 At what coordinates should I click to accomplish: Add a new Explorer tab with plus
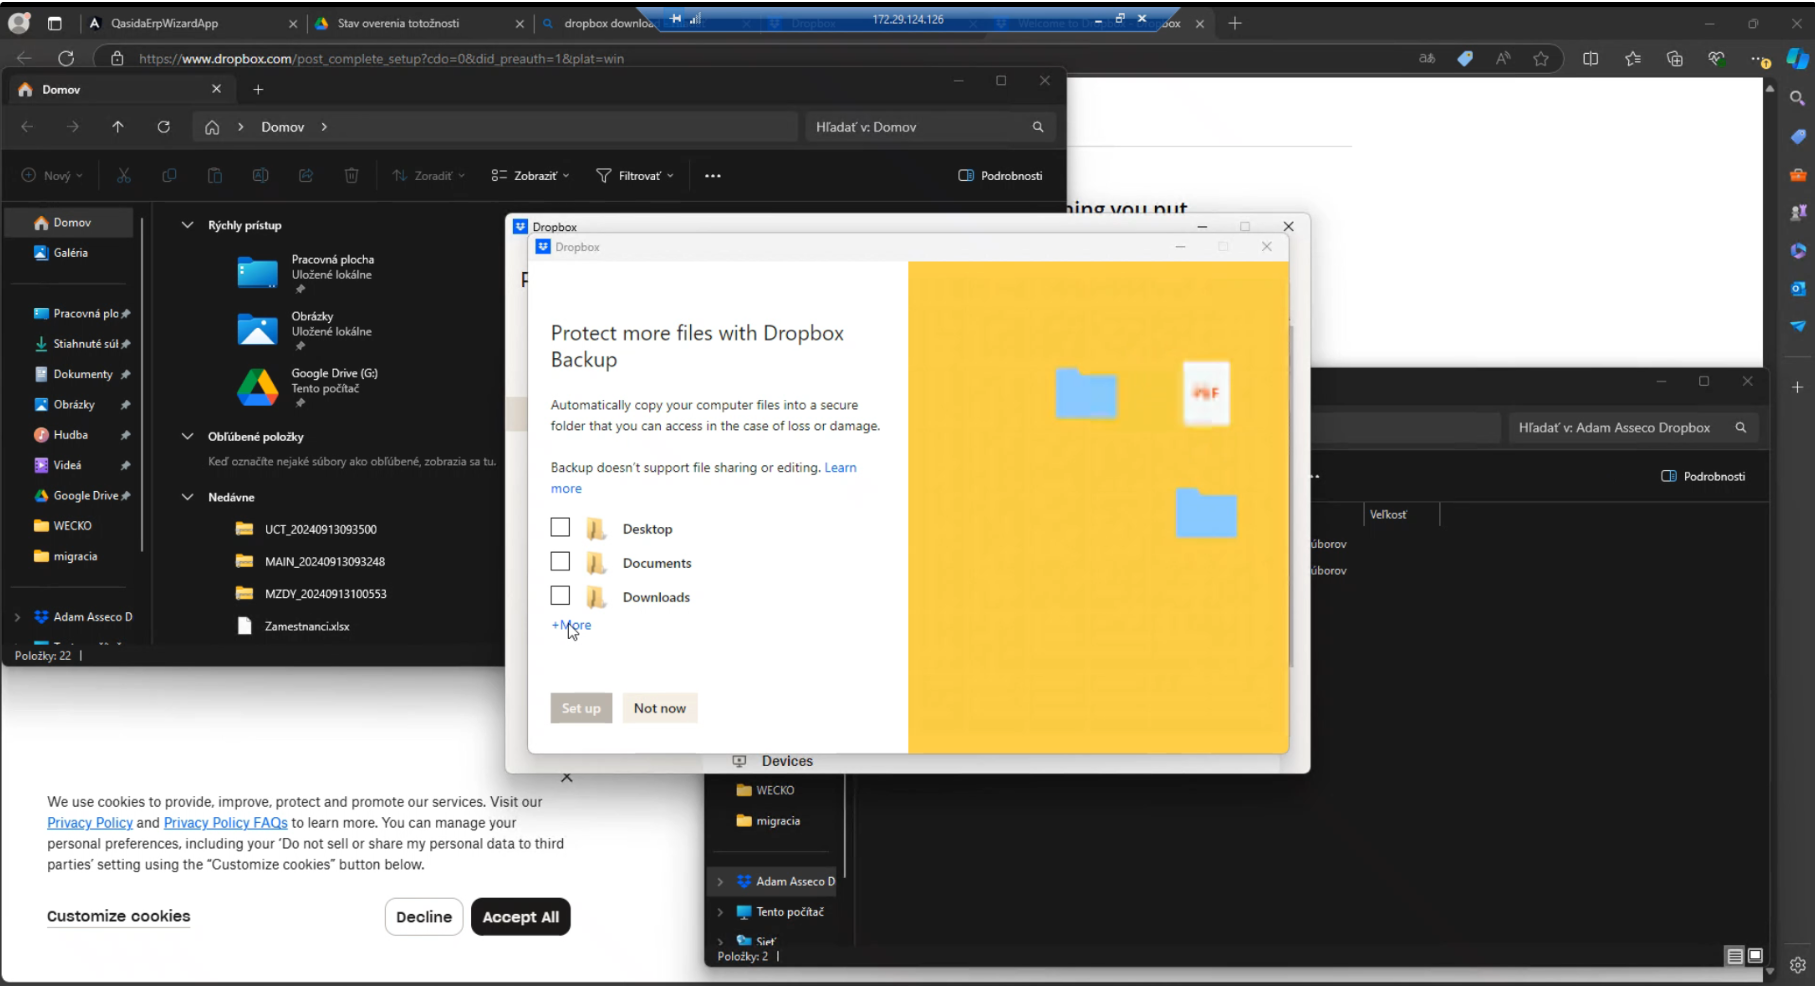click(258, 89)
